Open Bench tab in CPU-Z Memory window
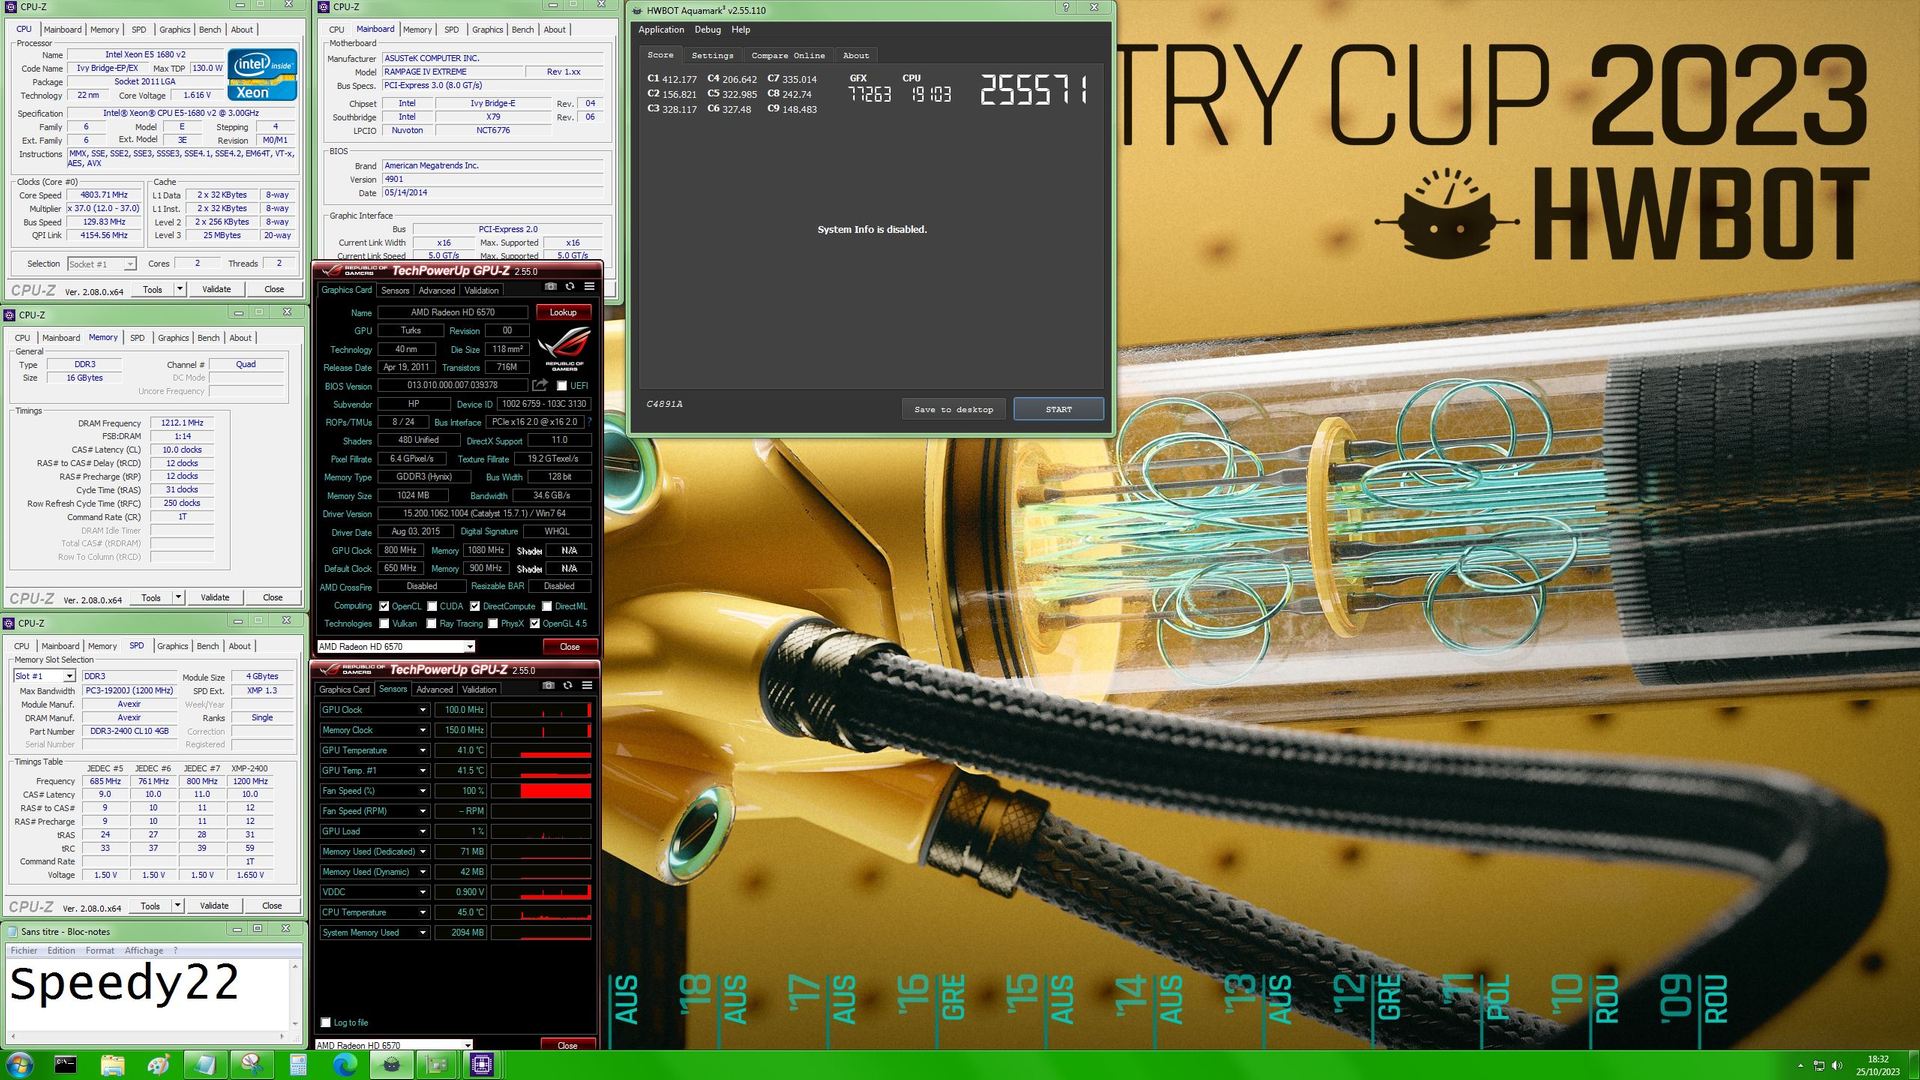 click(x=208, y=338)
